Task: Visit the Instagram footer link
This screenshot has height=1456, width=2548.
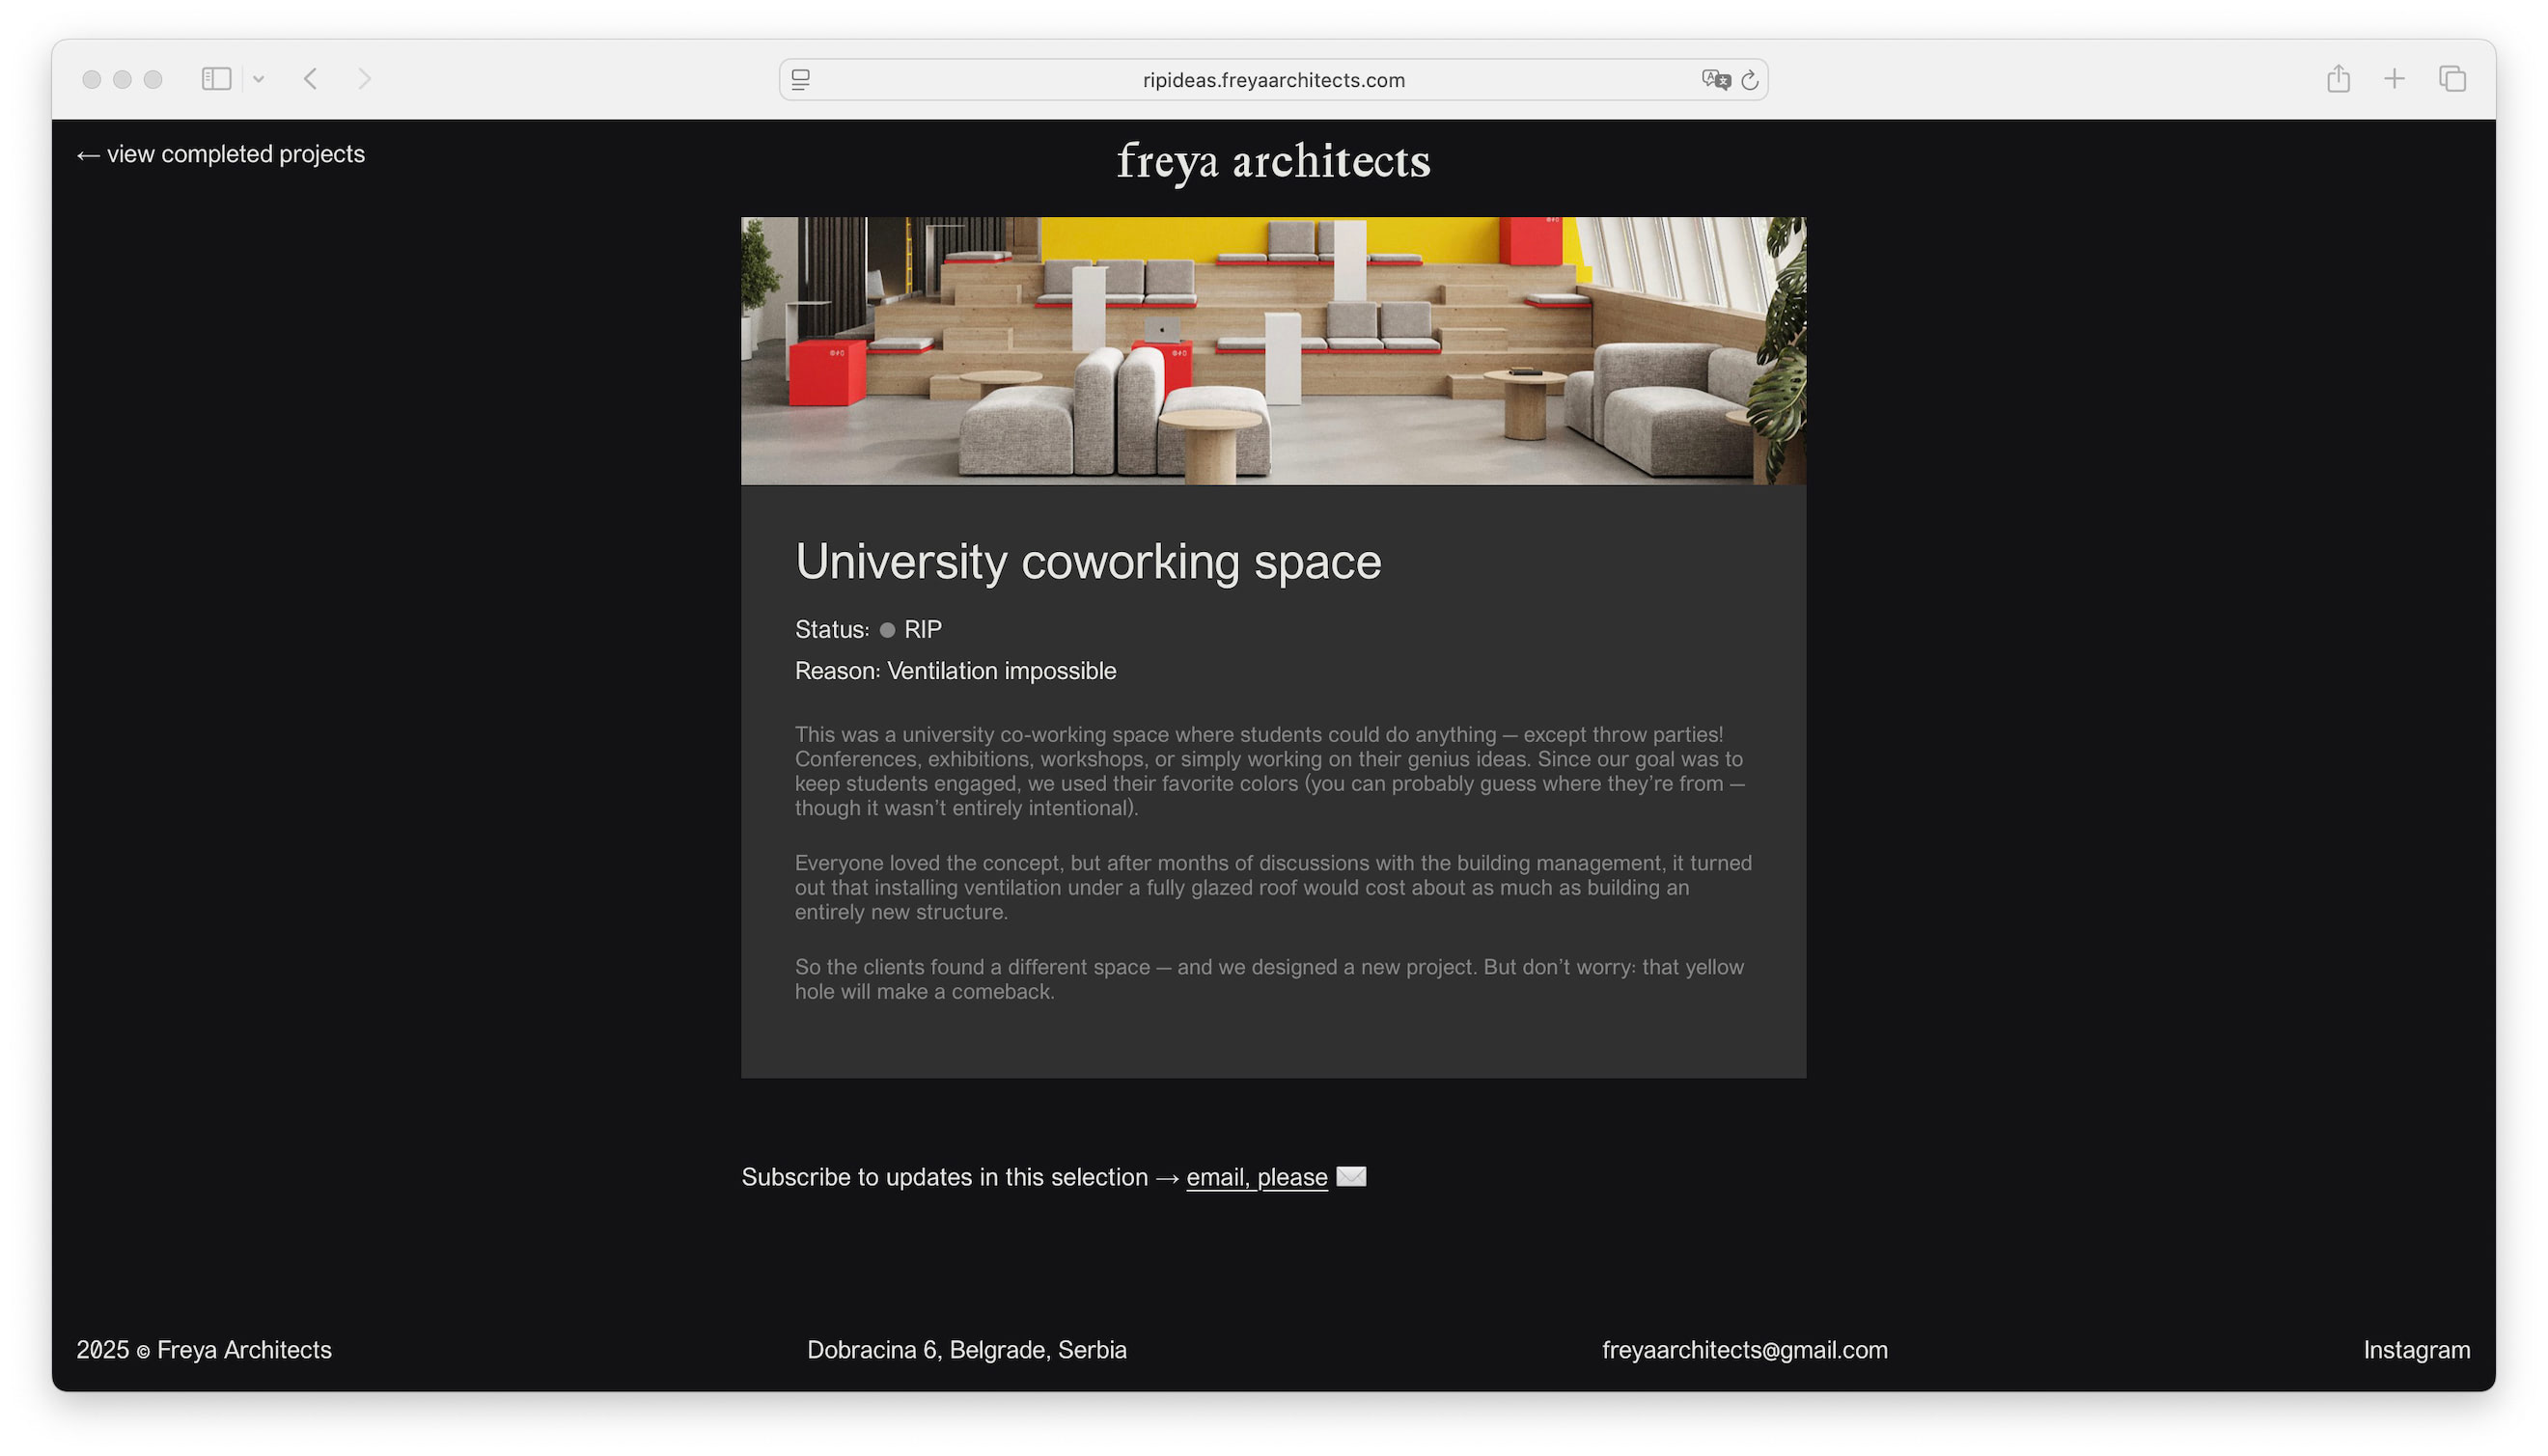Action: click(x=2416, y=1350)
